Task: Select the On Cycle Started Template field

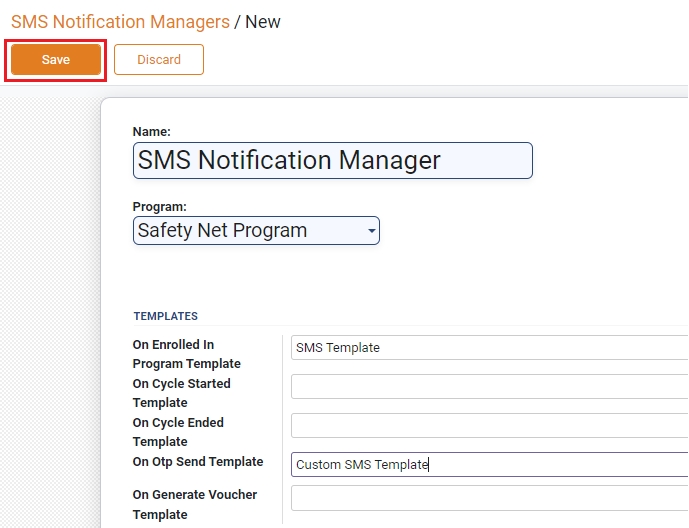Action: click(x=489, y=387)
